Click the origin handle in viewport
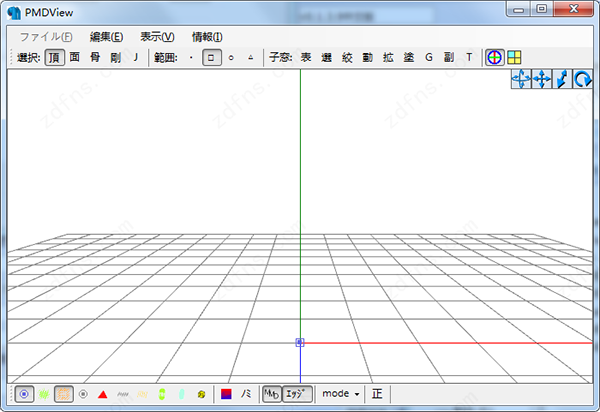This screenshot has height=412, width=600. click(299, 342)
